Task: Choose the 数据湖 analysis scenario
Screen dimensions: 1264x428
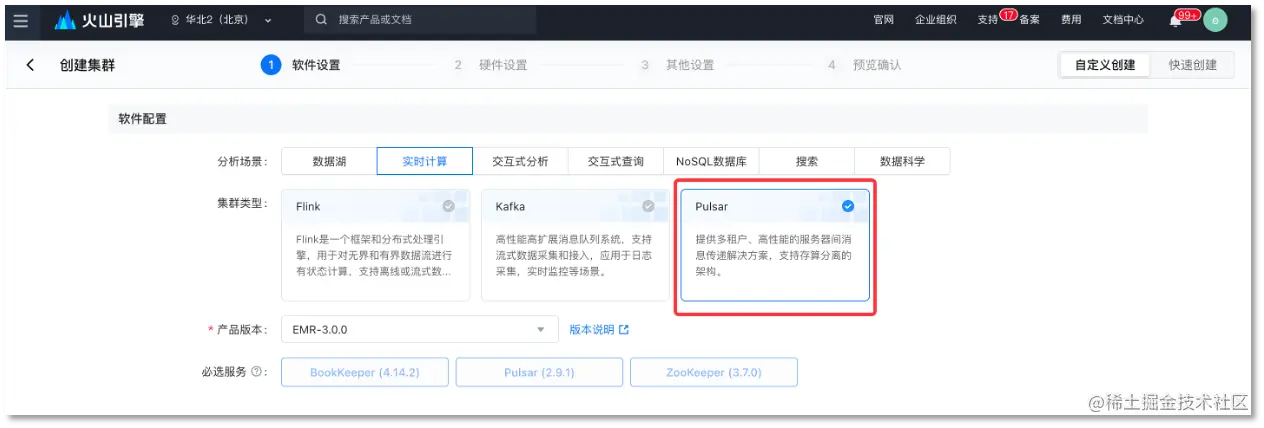Action: (329, 161)
